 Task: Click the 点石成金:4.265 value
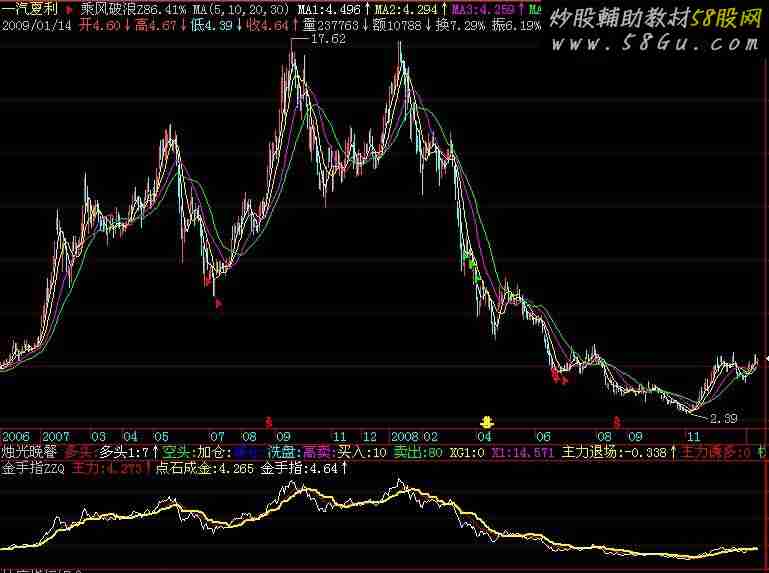[x=205, y=469]
